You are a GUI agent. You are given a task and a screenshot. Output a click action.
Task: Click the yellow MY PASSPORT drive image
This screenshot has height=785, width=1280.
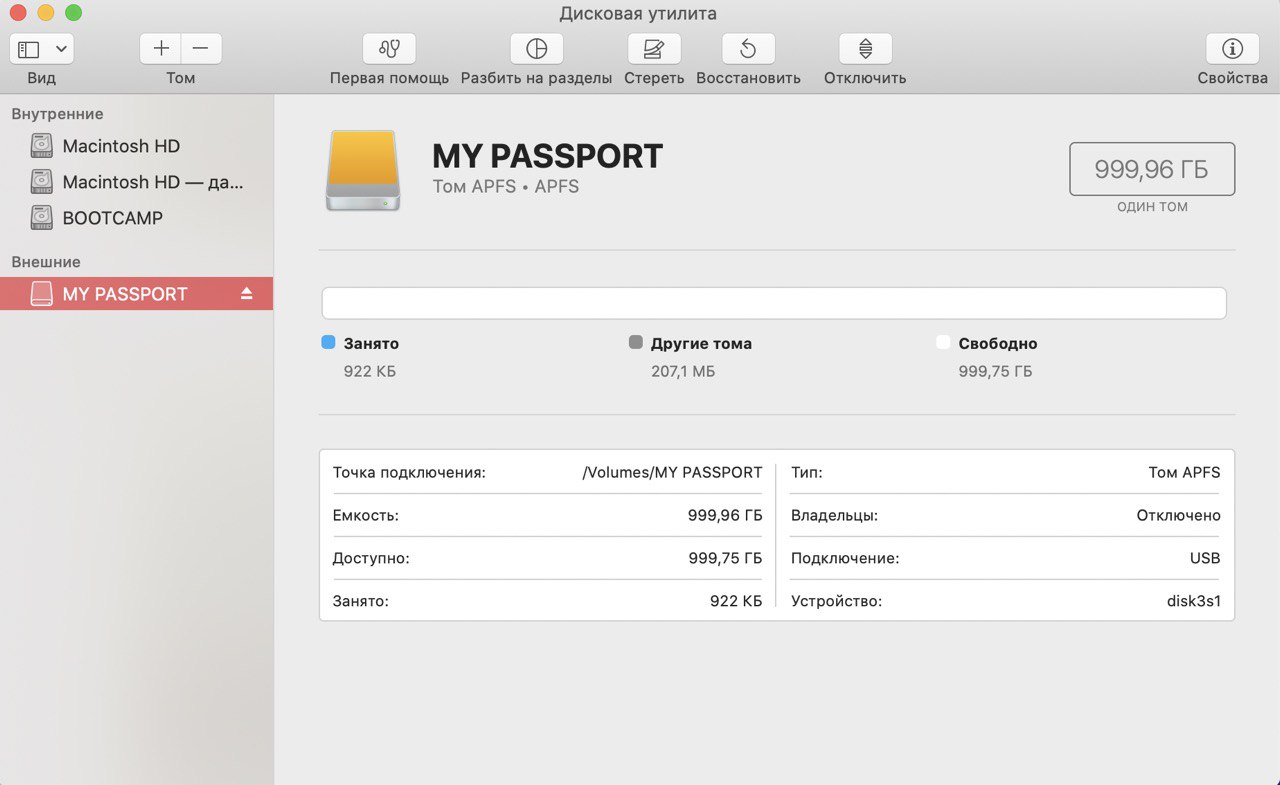pyautogui.click(x=362, y=170)
